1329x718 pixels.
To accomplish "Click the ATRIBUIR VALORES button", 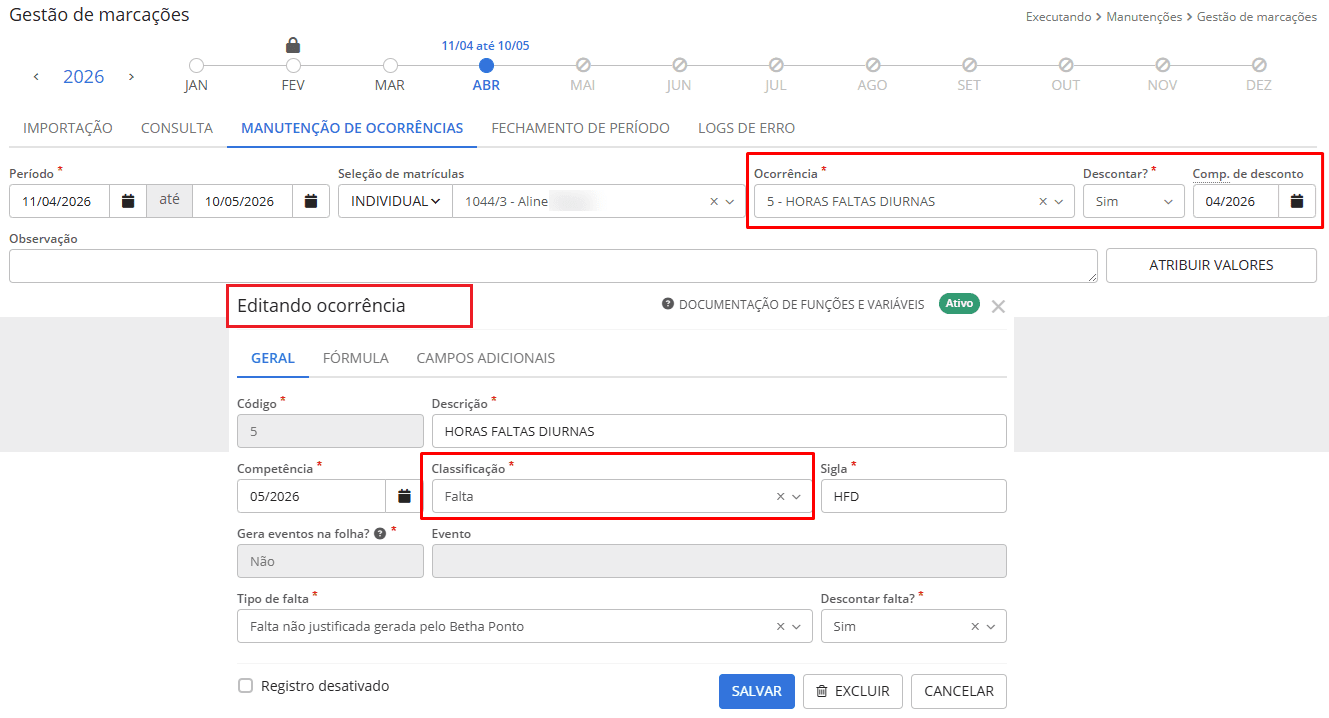I will click(x=1211, y=265).
